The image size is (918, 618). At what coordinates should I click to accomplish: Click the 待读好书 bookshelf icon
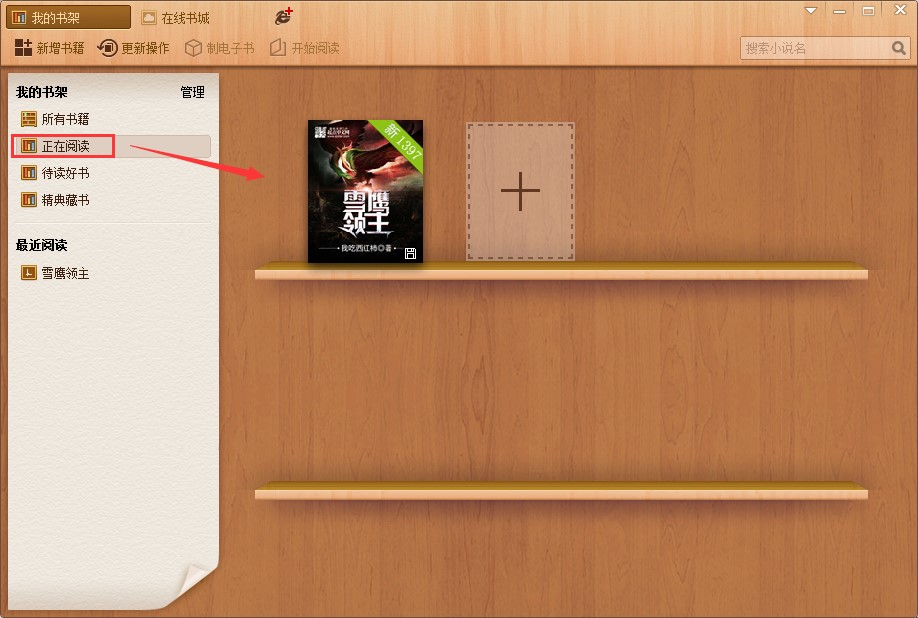(x=29, y=173)
